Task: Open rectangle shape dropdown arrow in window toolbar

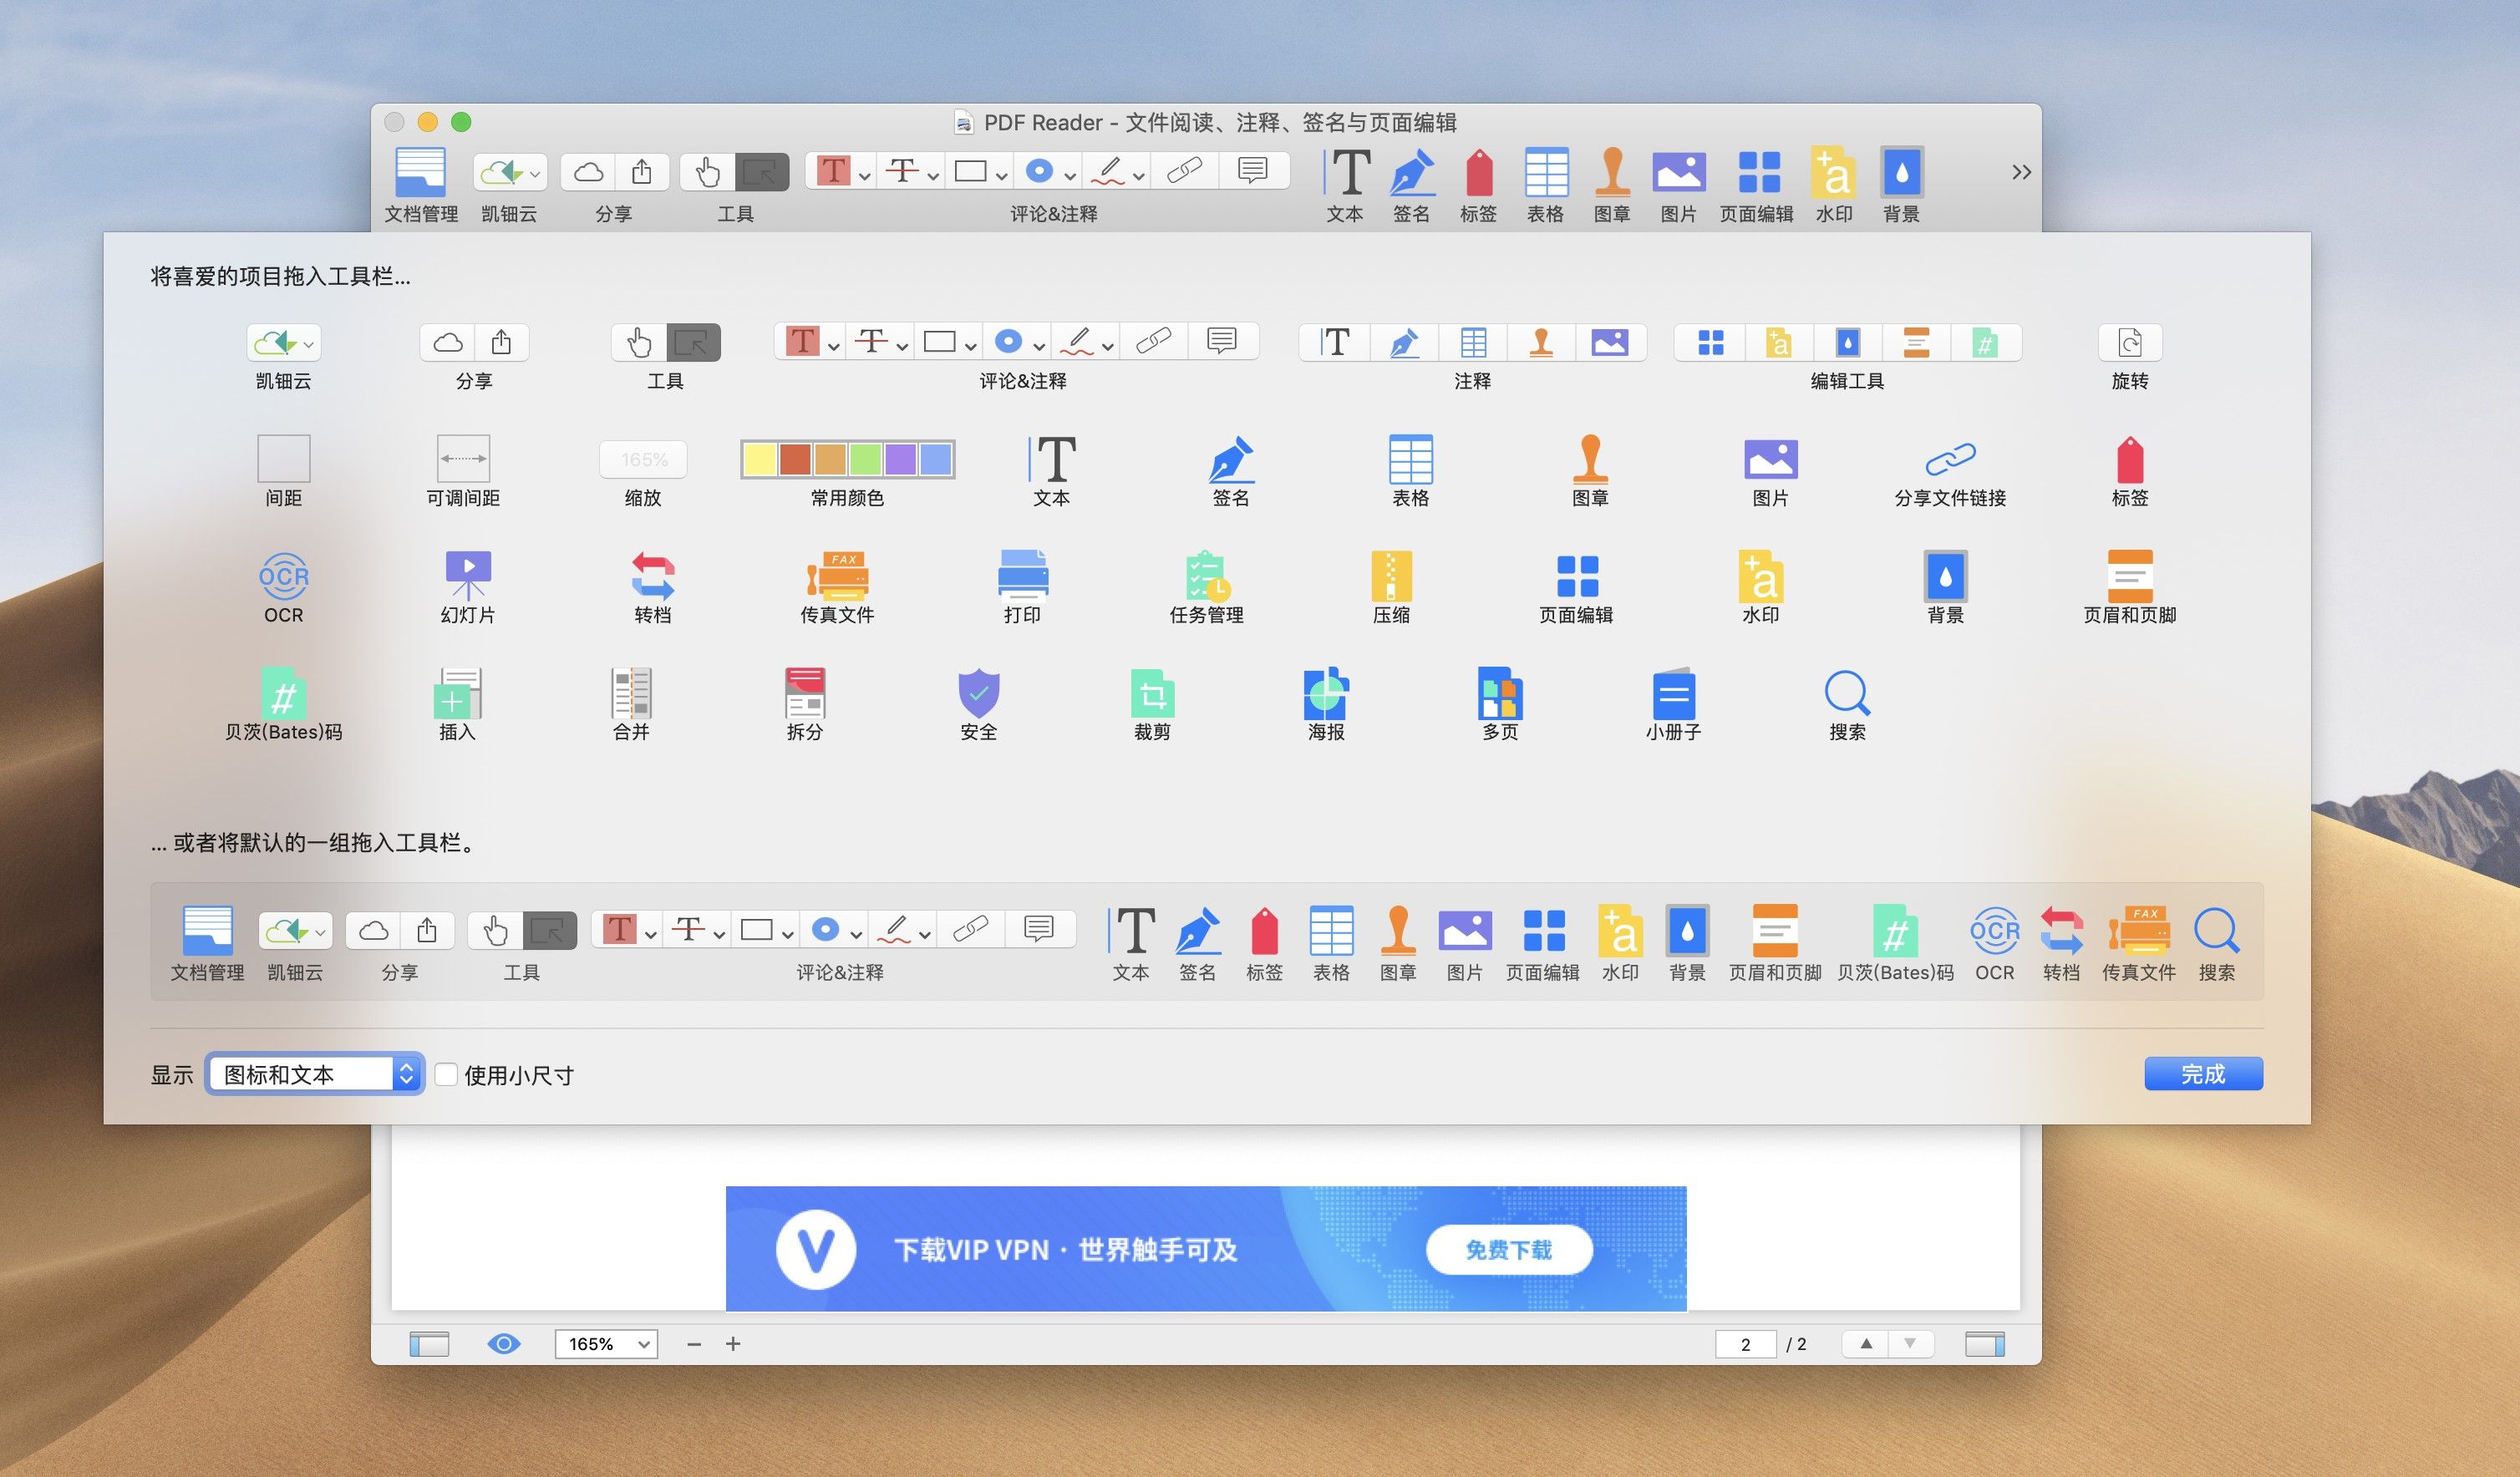Action: [1000, 175]
